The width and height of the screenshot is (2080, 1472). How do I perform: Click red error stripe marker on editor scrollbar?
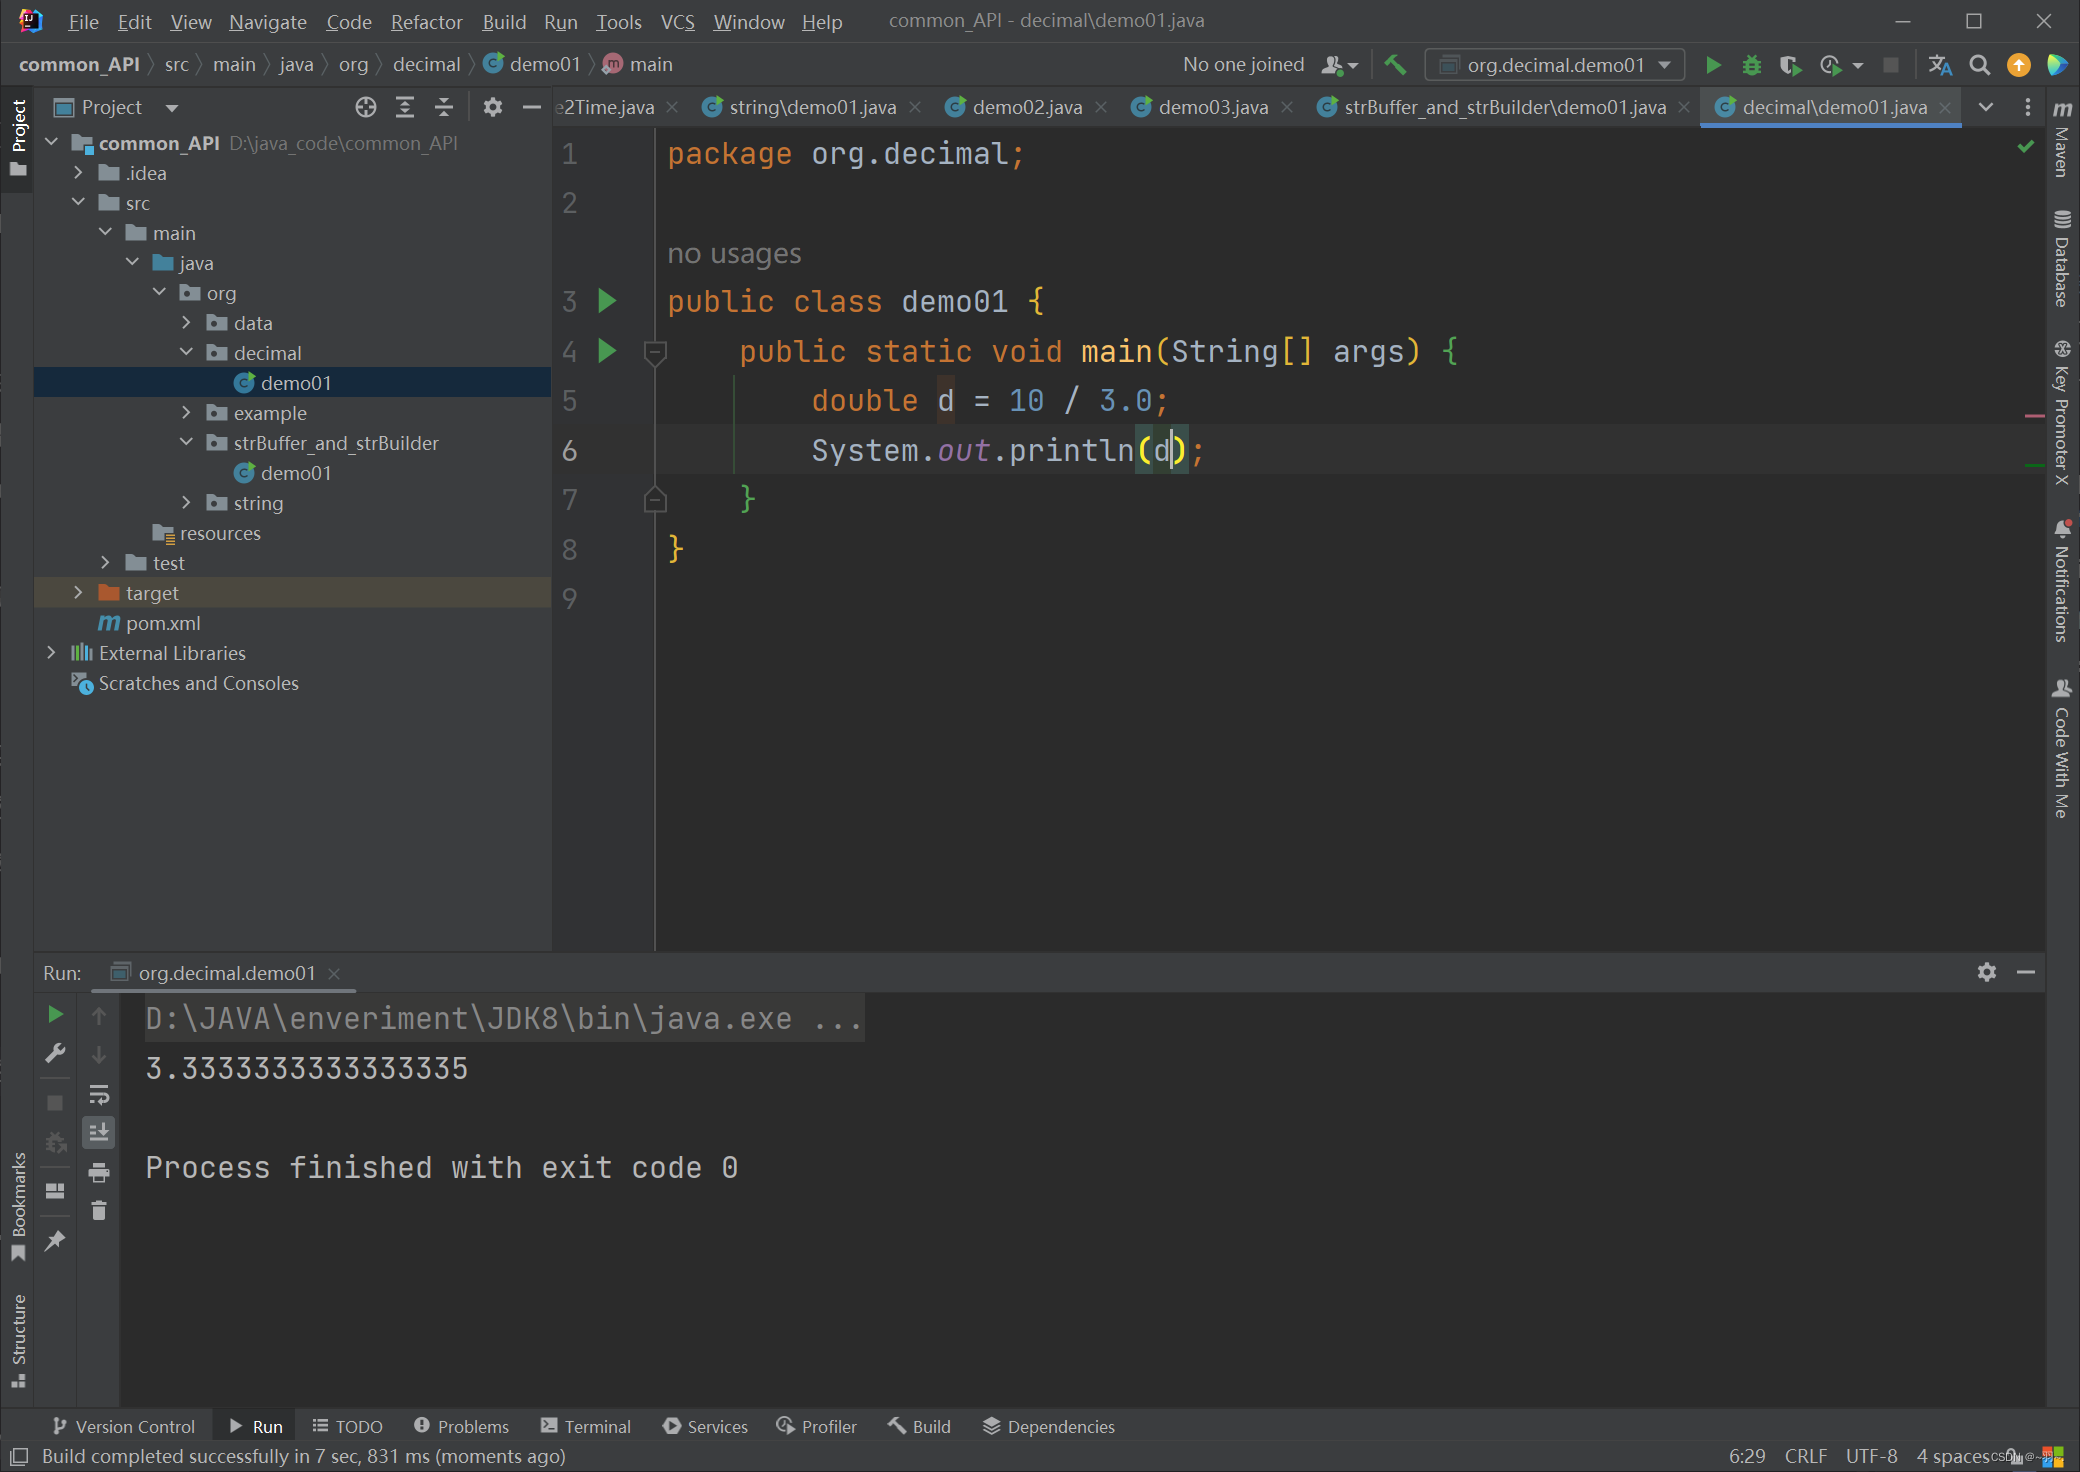(x=2033, y=415)
